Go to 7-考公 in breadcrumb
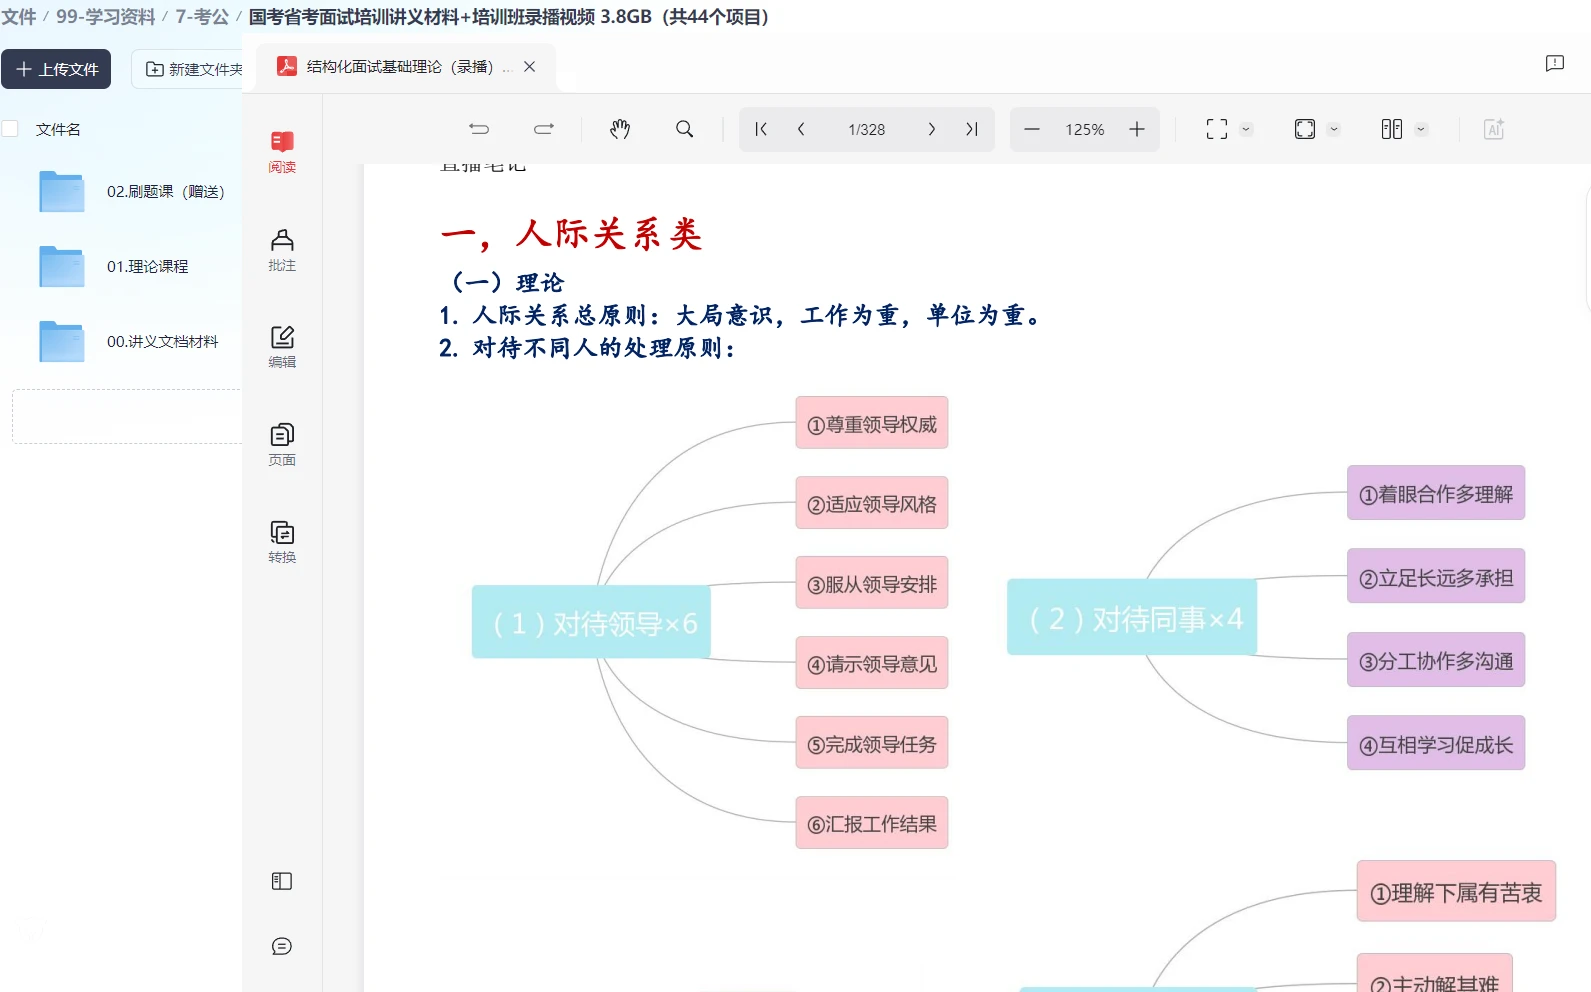This screenshot has height=992, width=1591. 202,17
